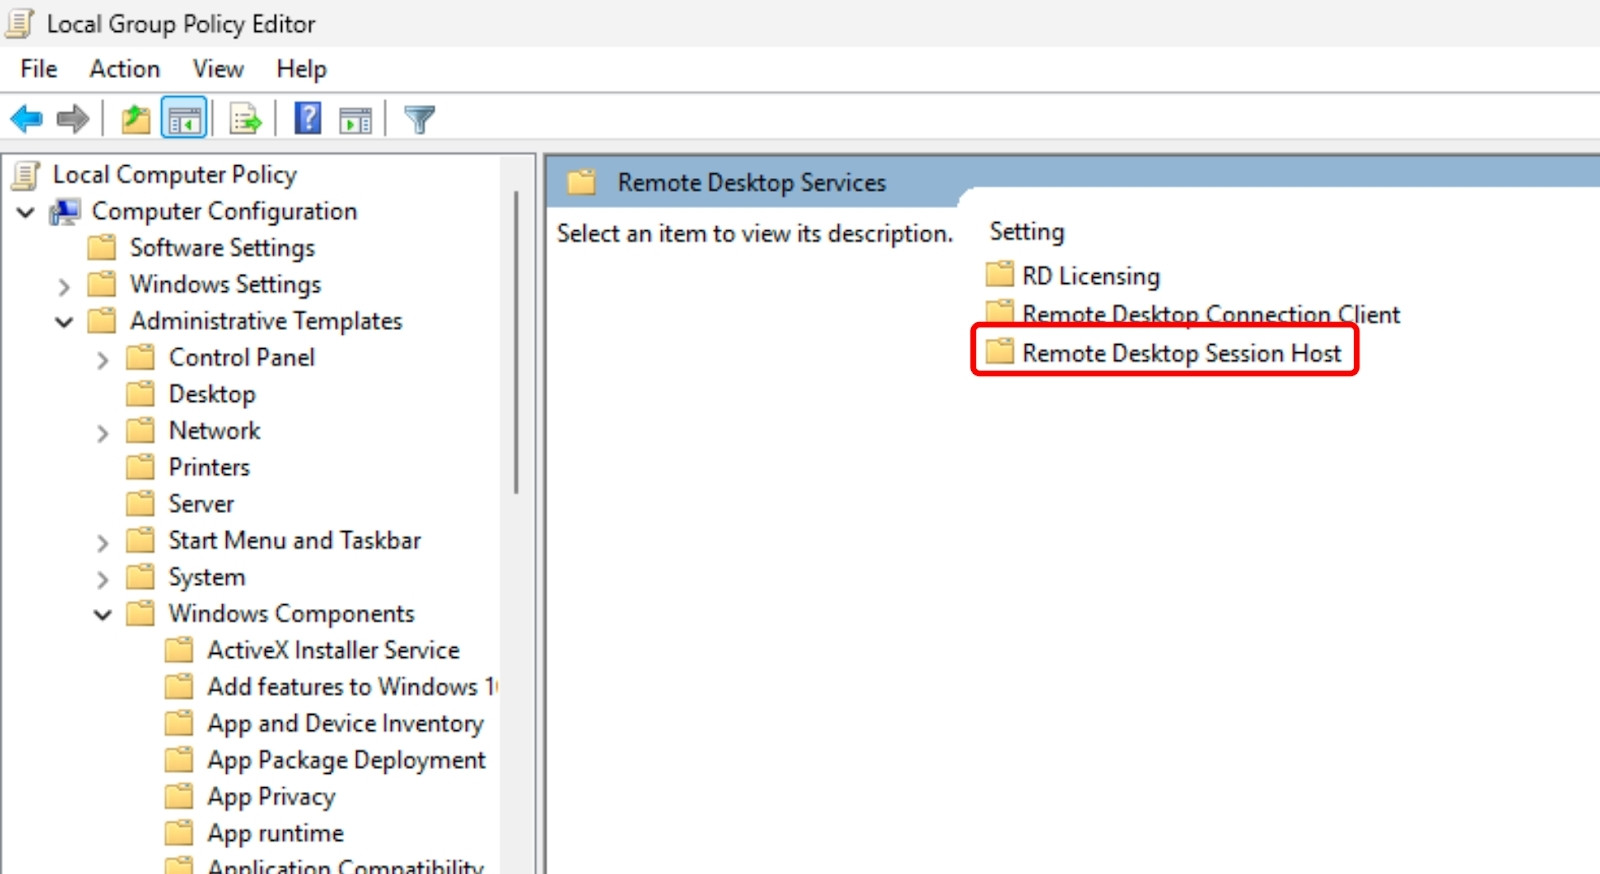
Task: Select Printers in the tree
Action: click(209, 467)
